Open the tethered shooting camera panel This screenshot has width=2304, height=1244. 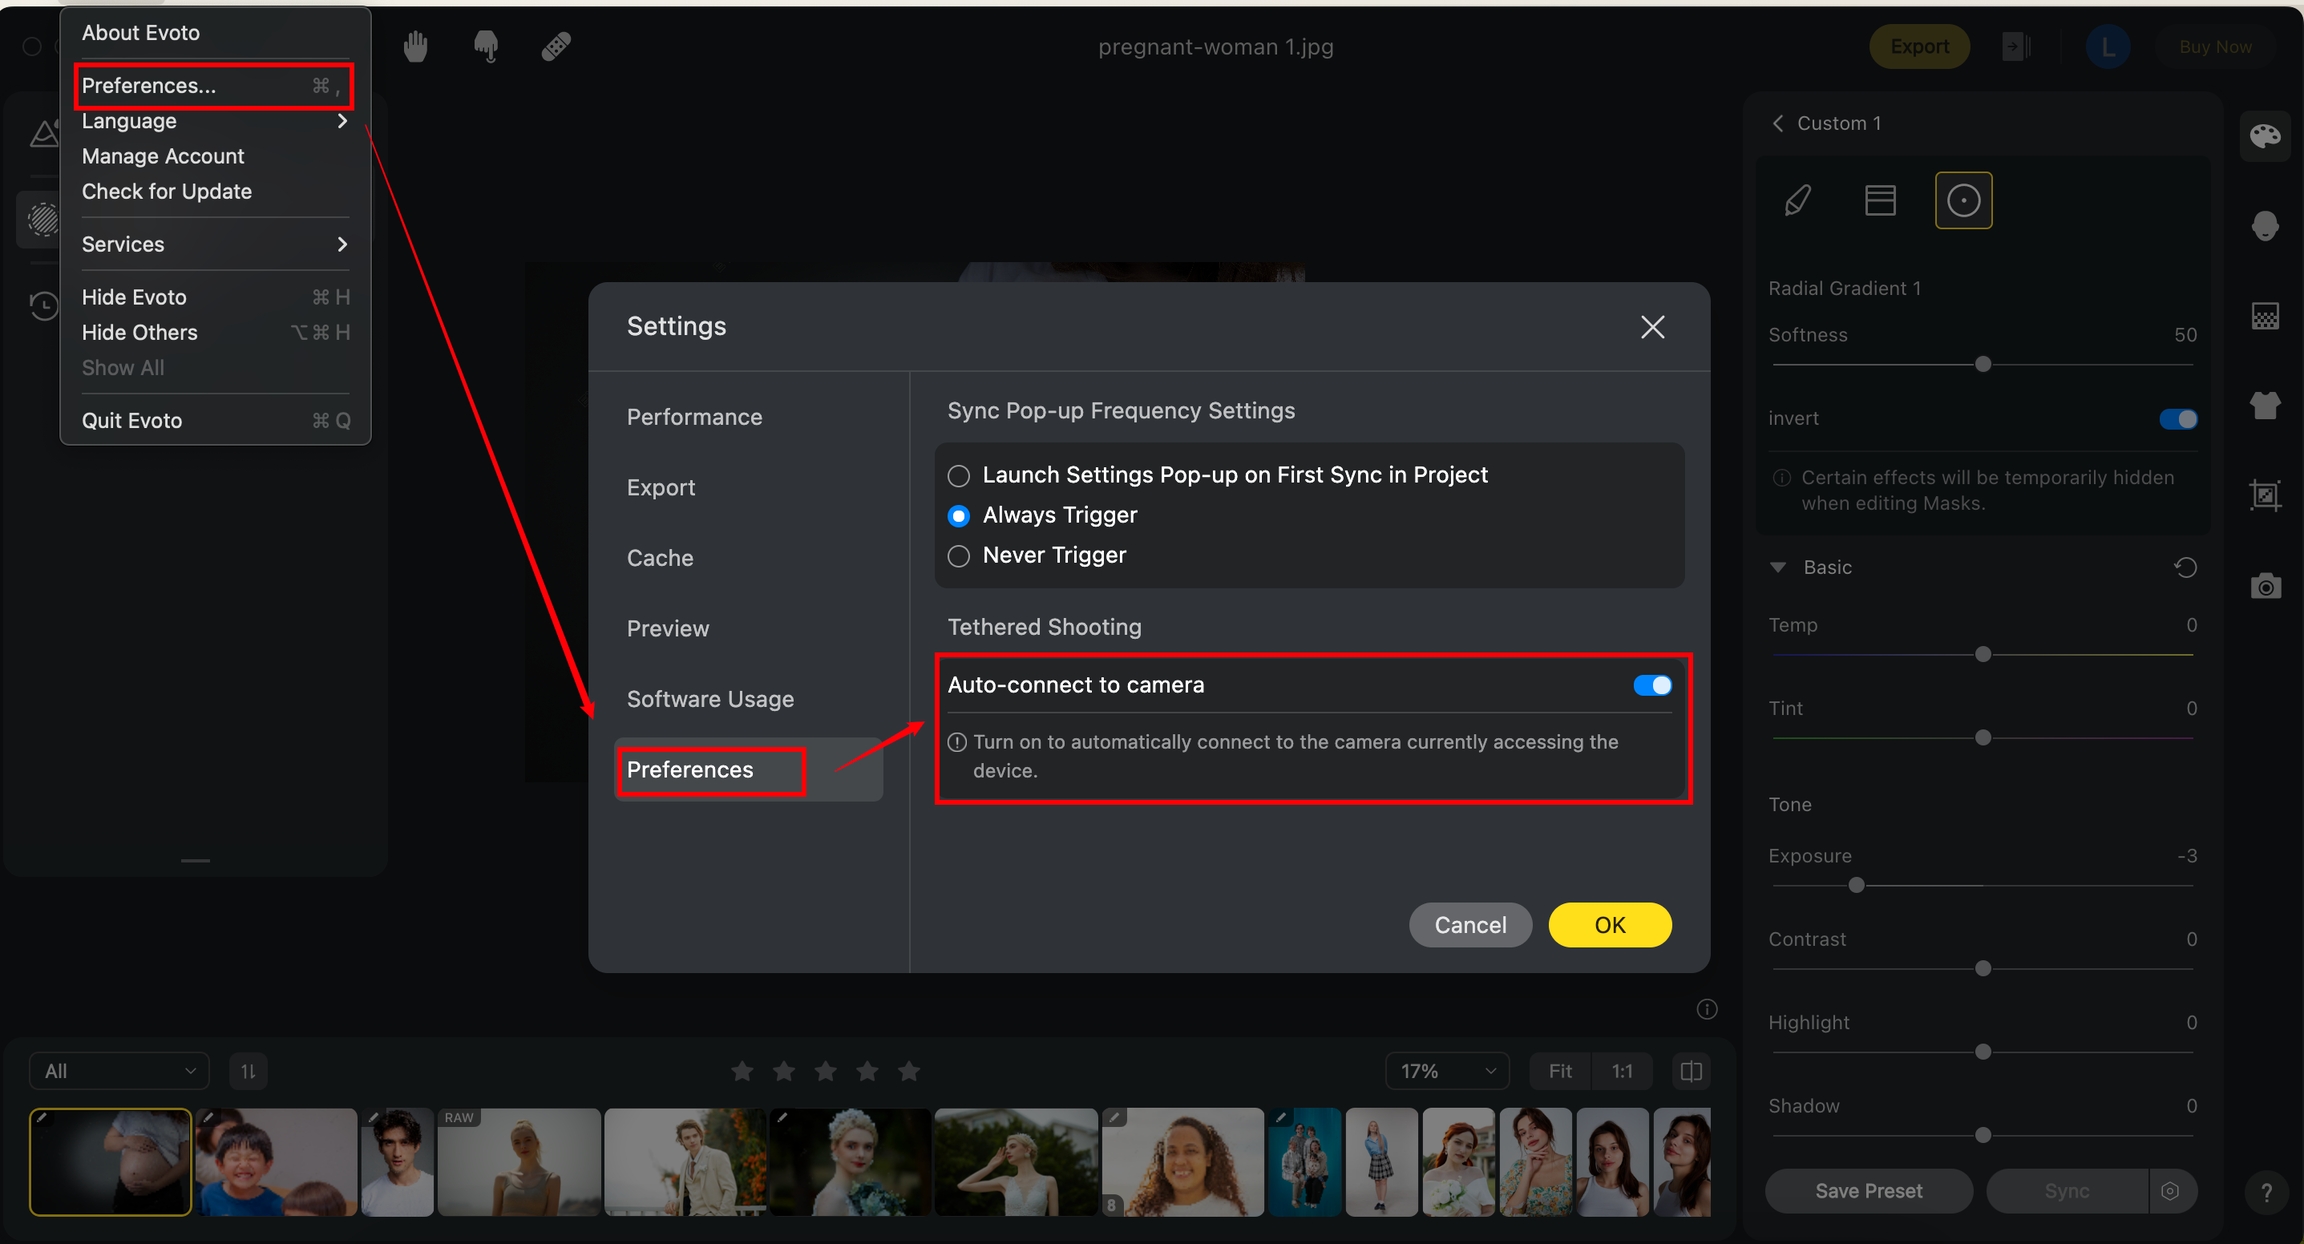click(2265, 586)
